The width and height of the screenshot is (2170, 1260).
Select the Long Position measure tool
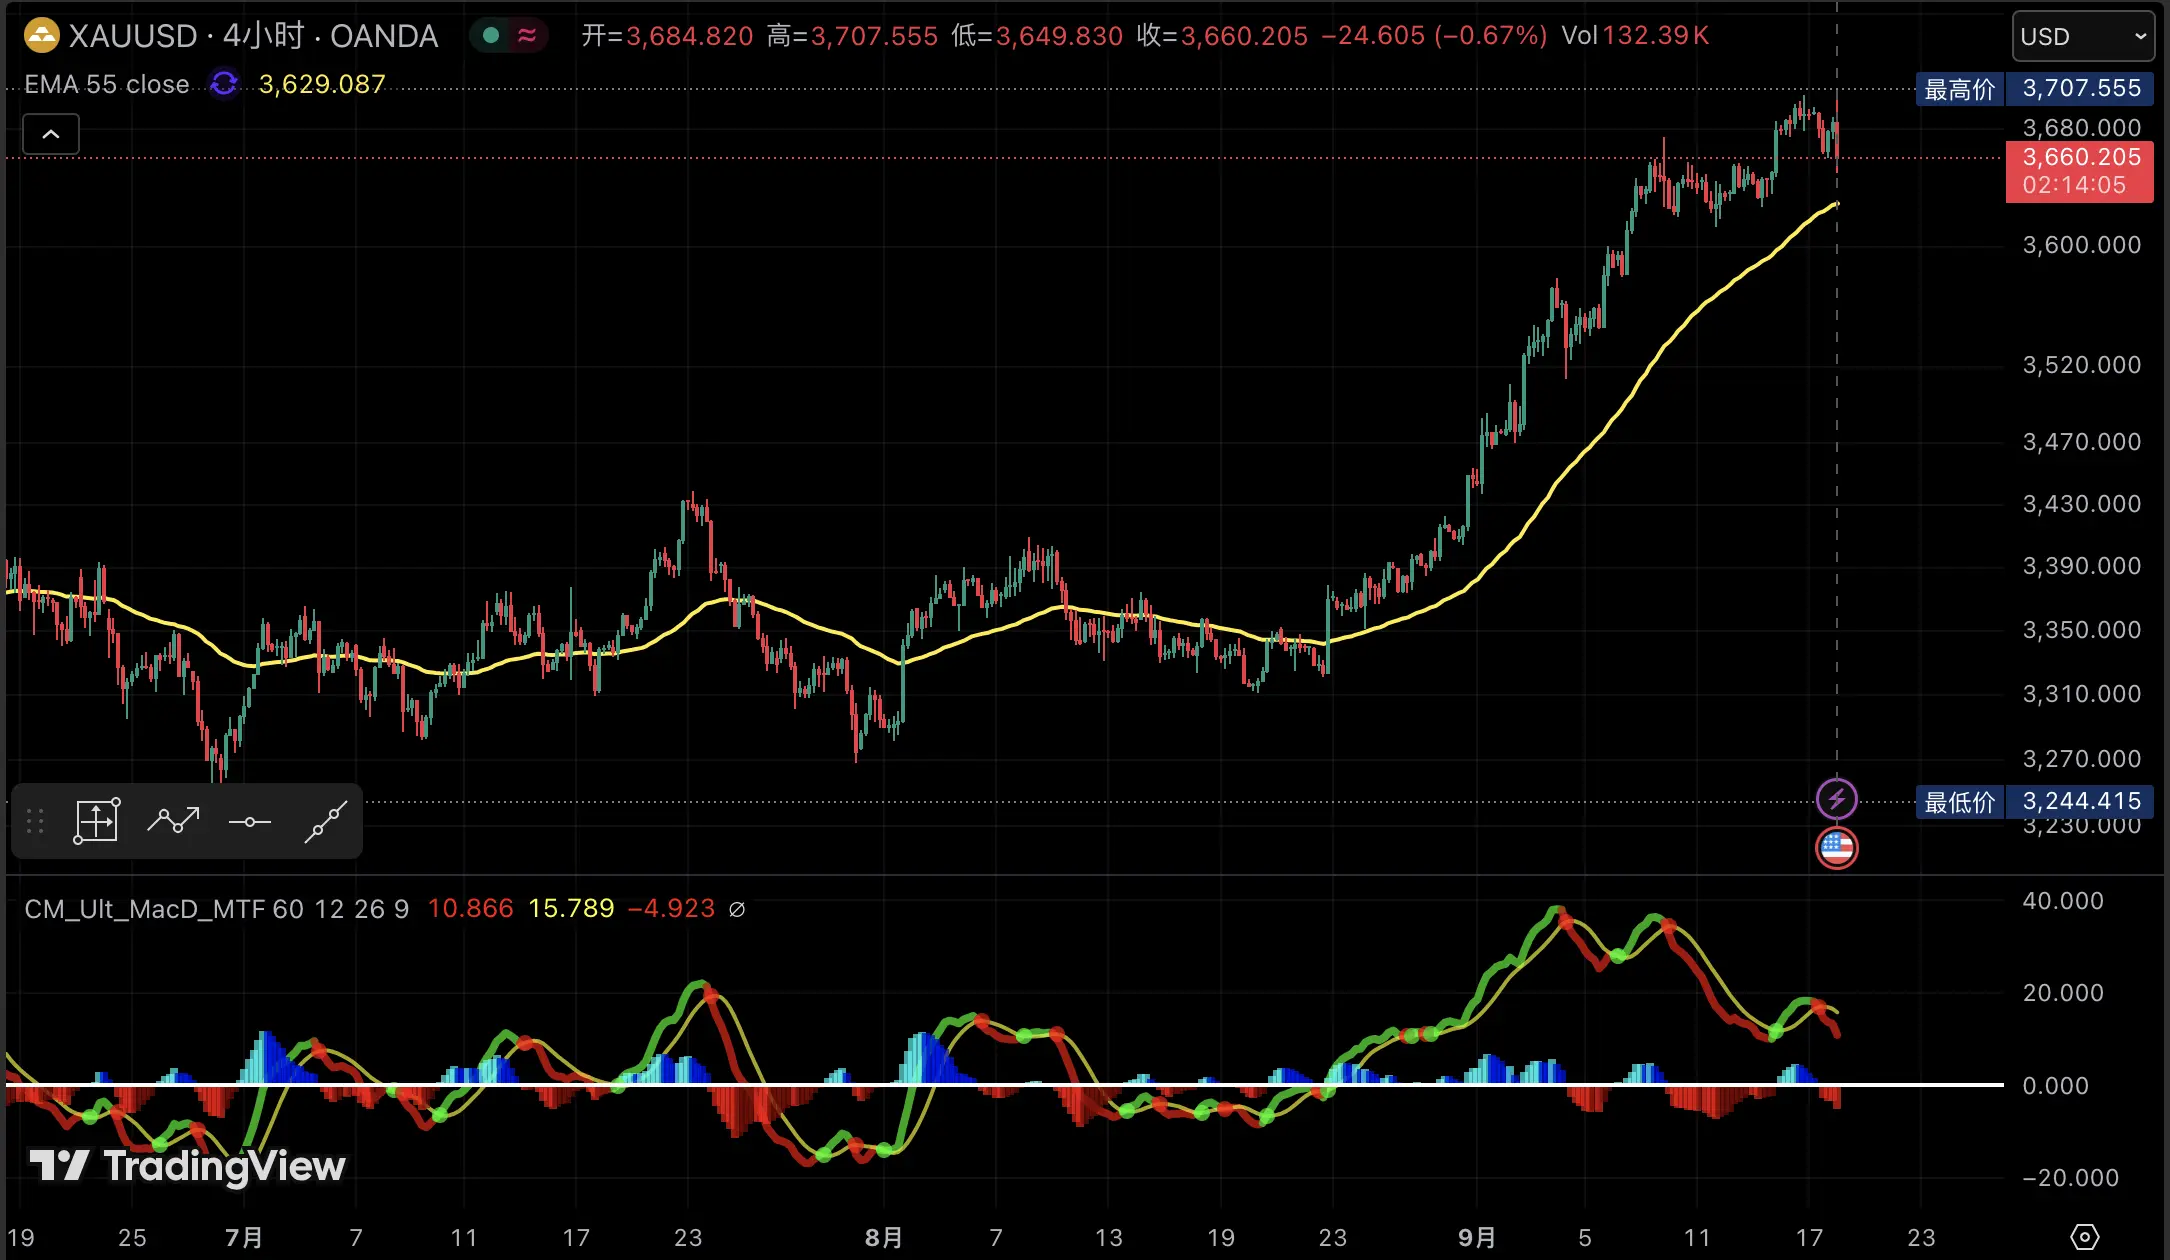point(97,822)
